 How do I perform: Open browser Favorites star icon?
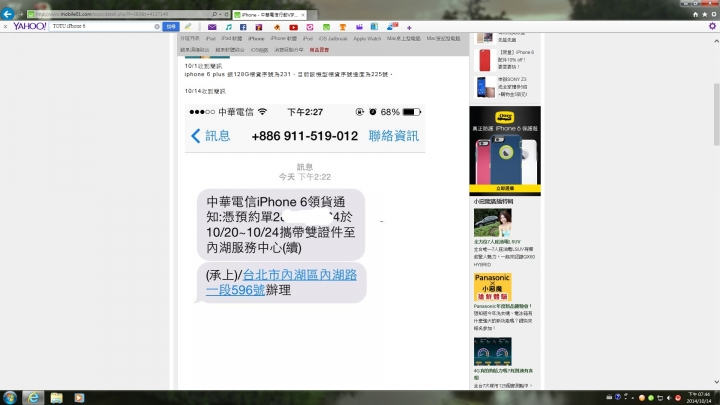coord(704,15)
